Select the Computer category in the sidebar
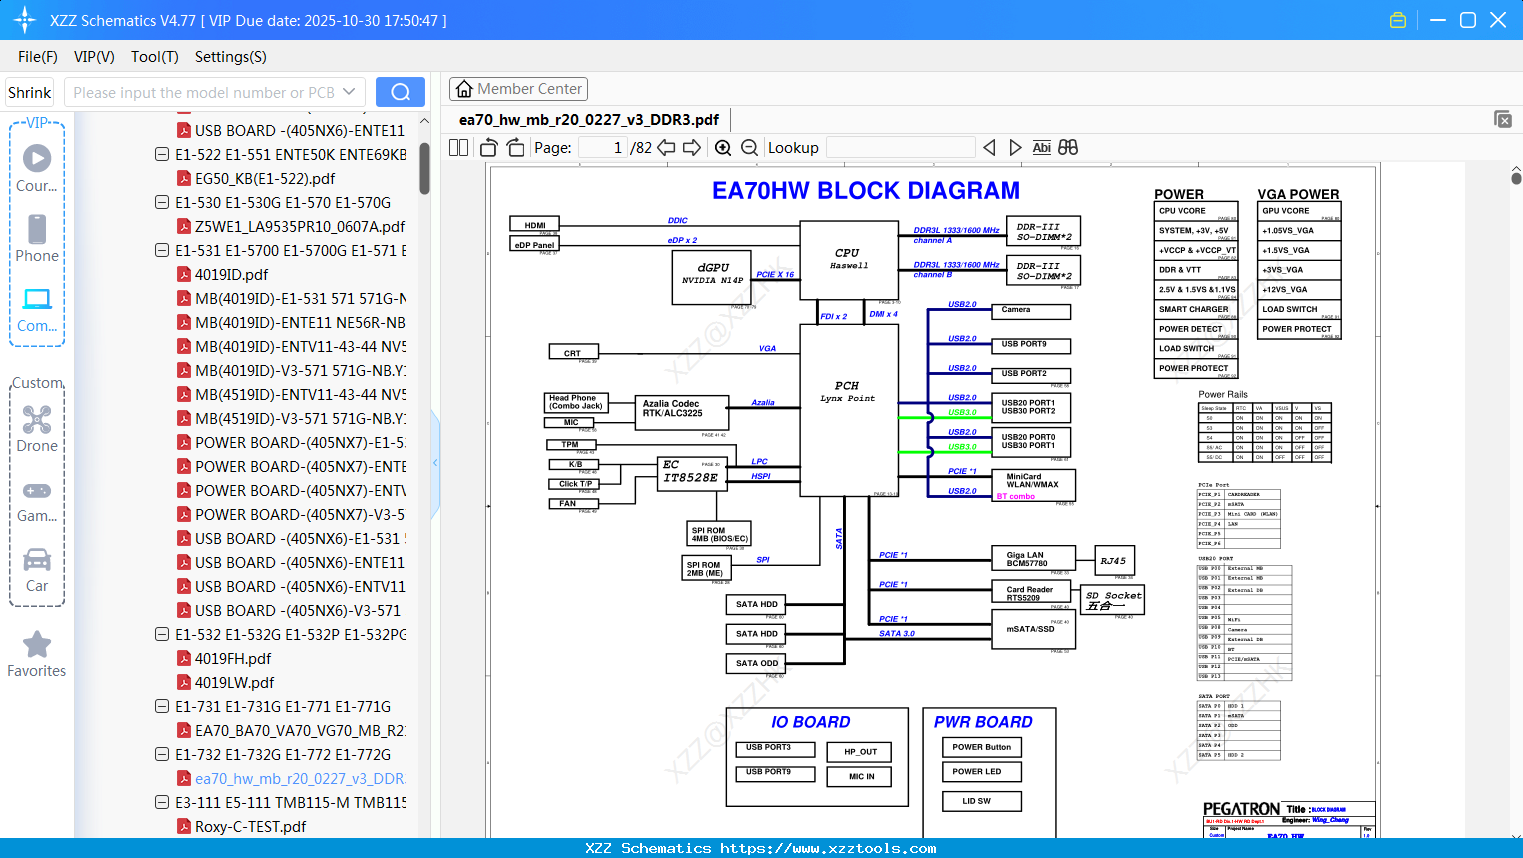 pyautogui.click(x=37, y=309)
